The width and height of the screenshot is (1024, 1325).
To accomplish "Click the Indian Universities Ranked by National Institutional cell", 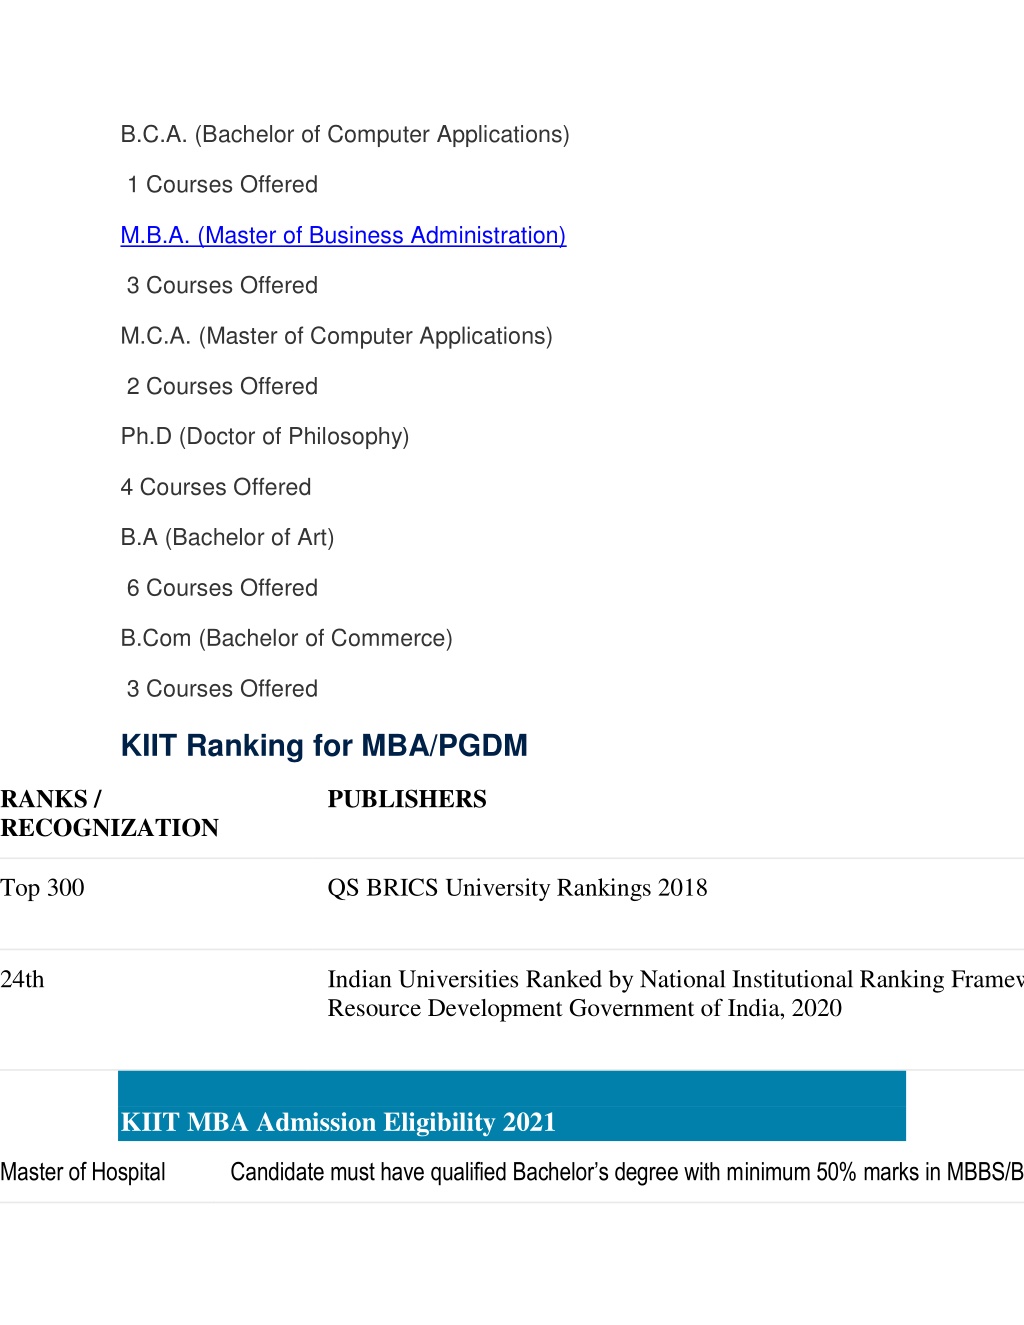I will pos(675,994).
